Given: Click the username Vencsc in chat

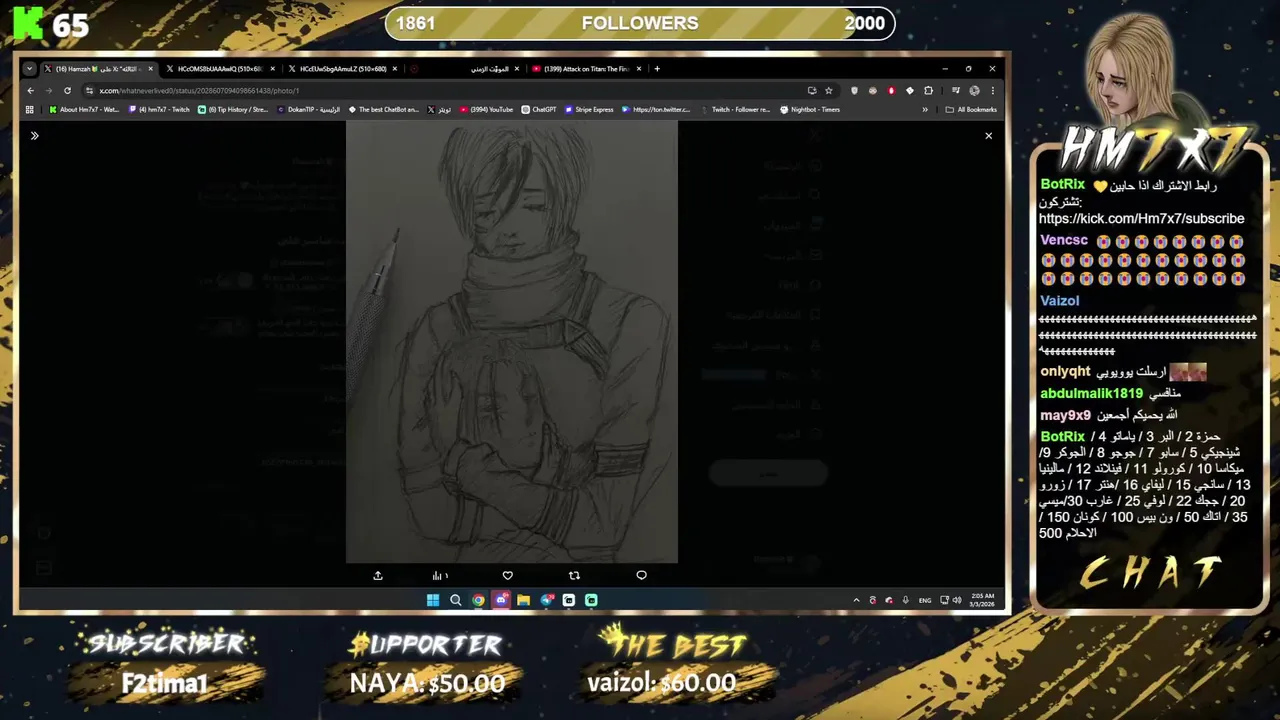Looking at the screenshot, I should coord(1064,241).
